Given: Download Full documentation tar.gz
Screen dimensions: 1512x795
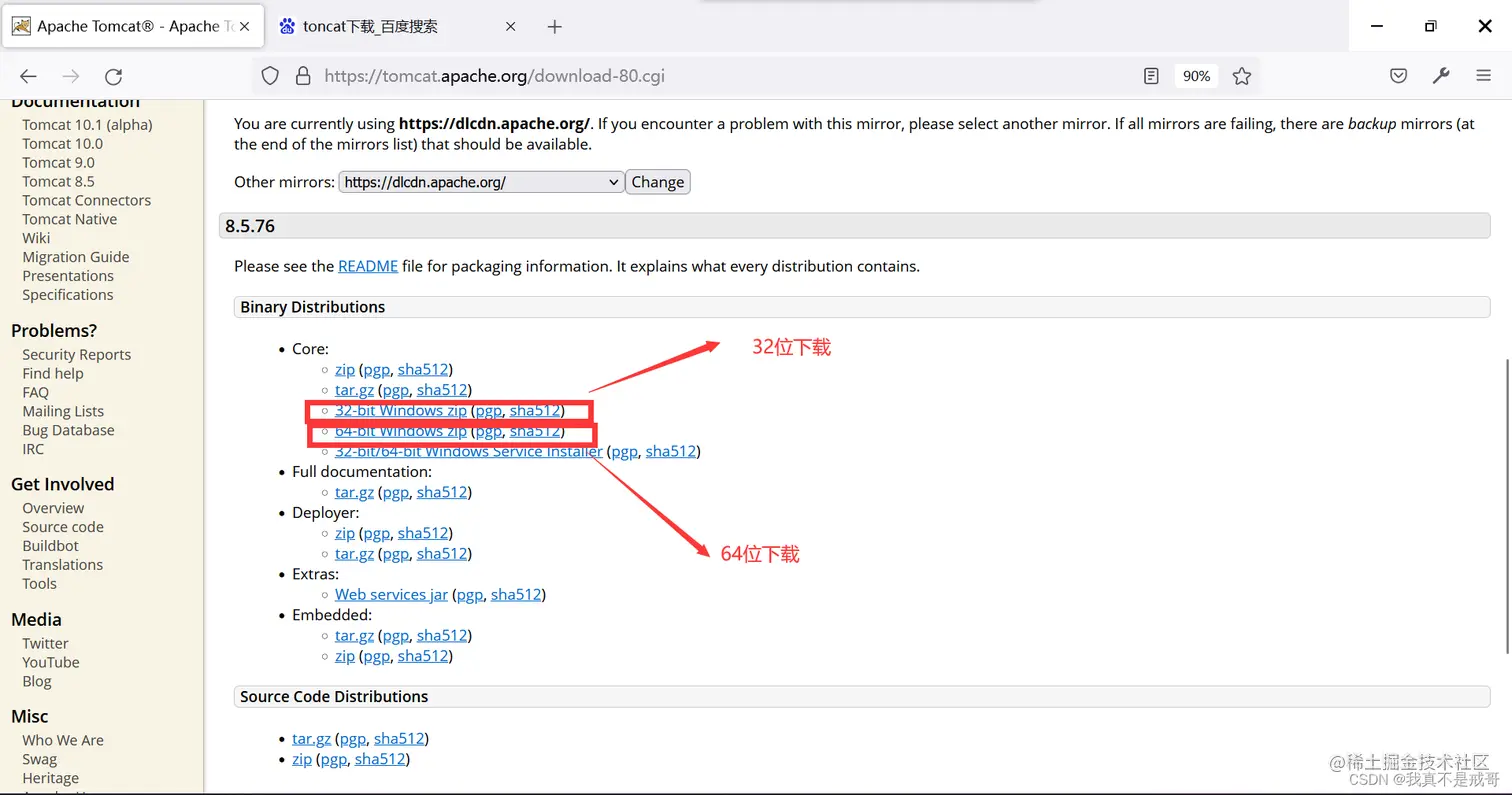Looking at the screenshot, I should pos(354,492).
